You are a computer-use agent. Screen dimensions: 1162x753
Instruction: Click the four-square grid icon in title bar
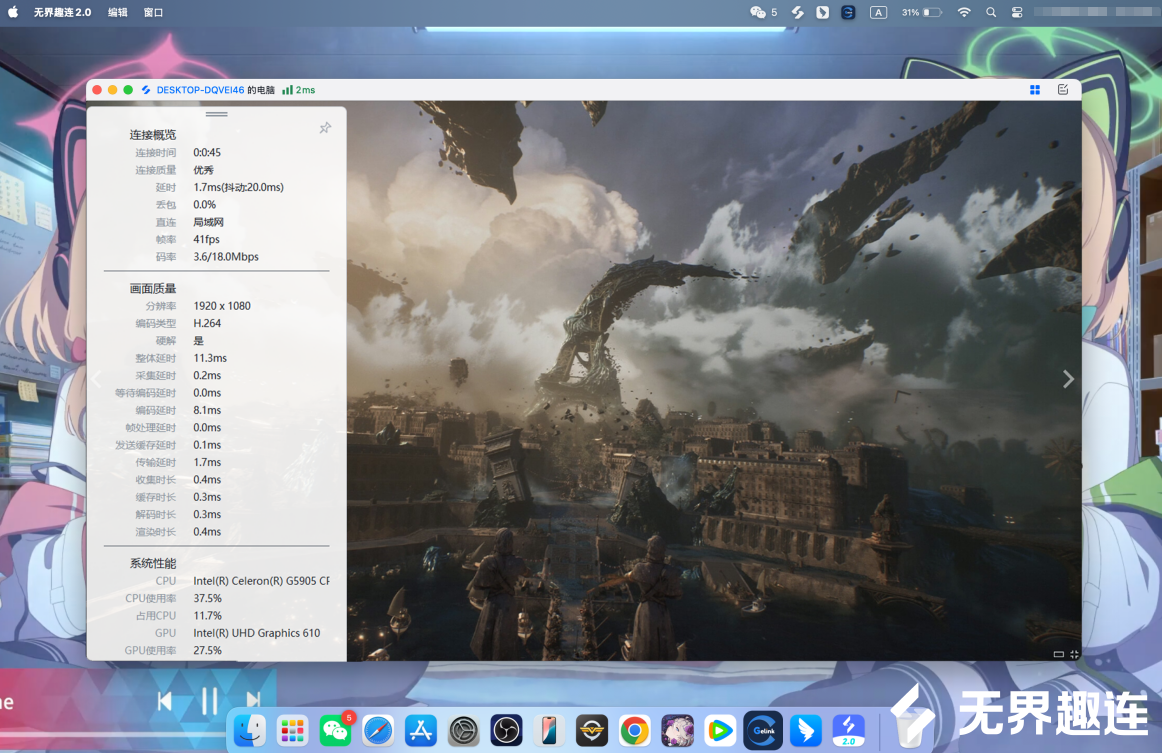[1035, 90]
